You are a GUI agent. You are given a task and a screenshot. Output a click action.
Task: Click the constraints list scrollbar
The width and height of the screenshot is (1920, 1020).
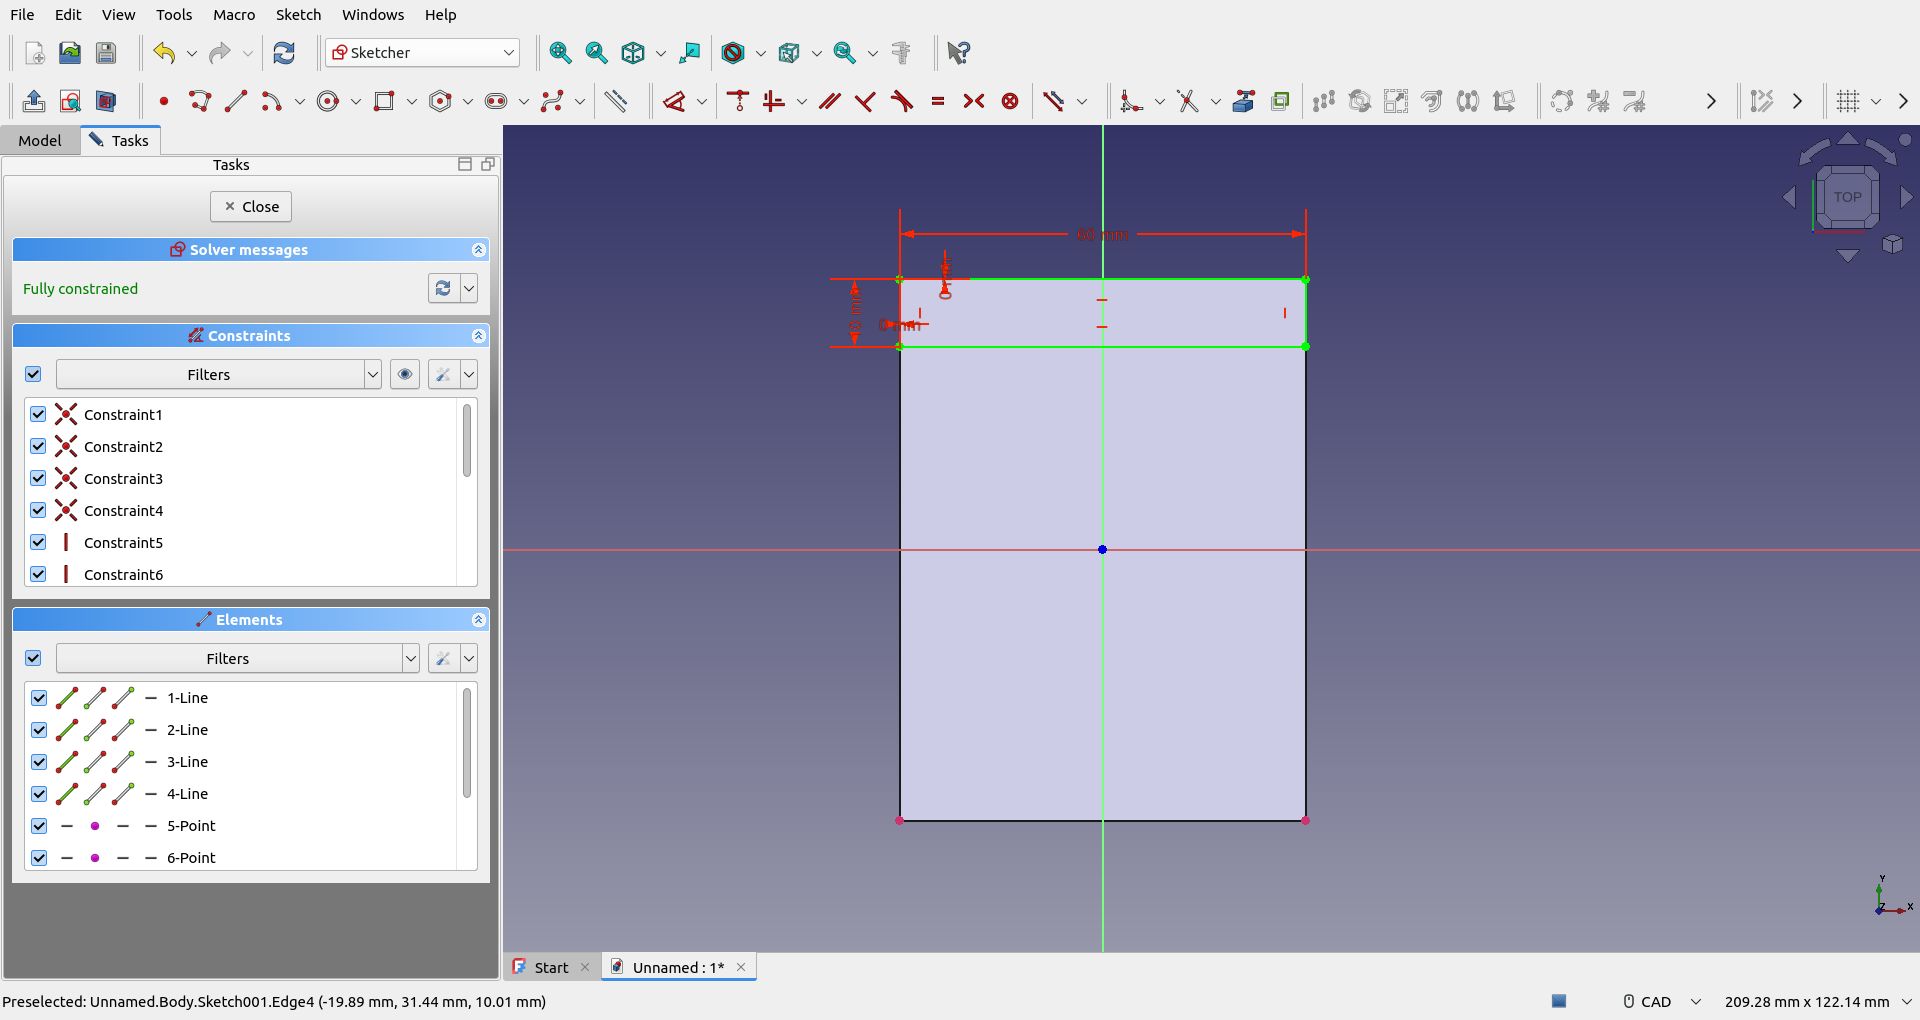[466, 440]
